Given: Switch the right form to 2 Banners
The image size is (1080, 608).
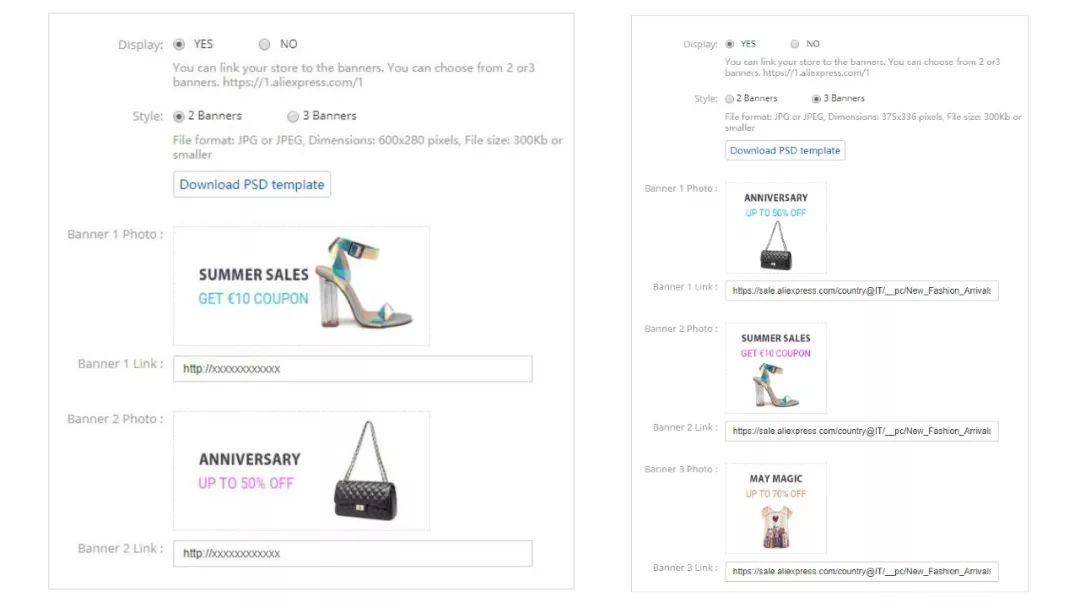Looking at the screenshot, I should pos(730,99).
